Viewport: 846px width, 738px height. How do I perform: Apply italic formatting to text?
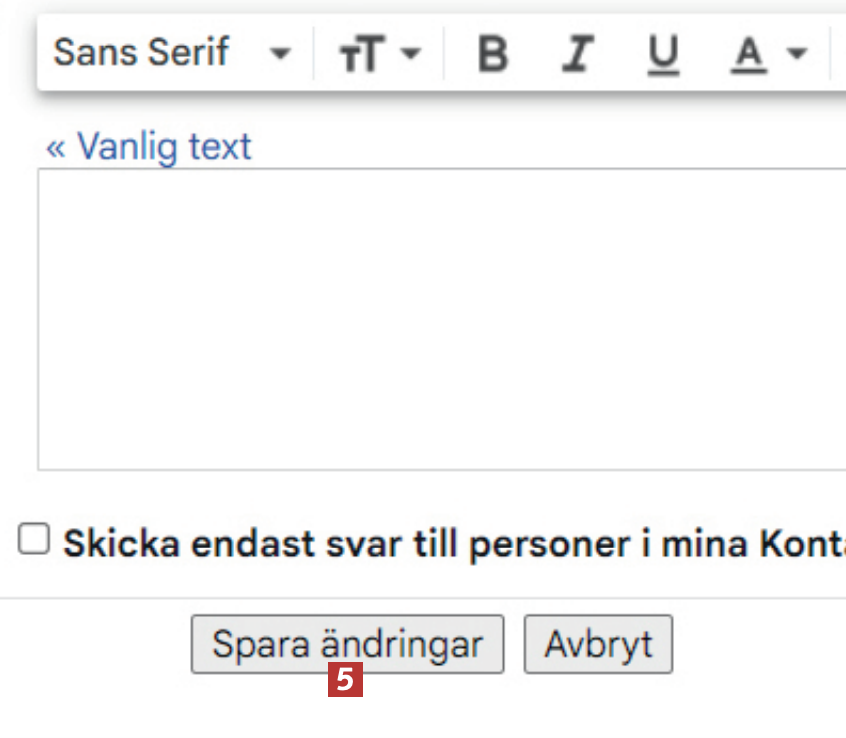pyautogui.click(x=575, y=54)
